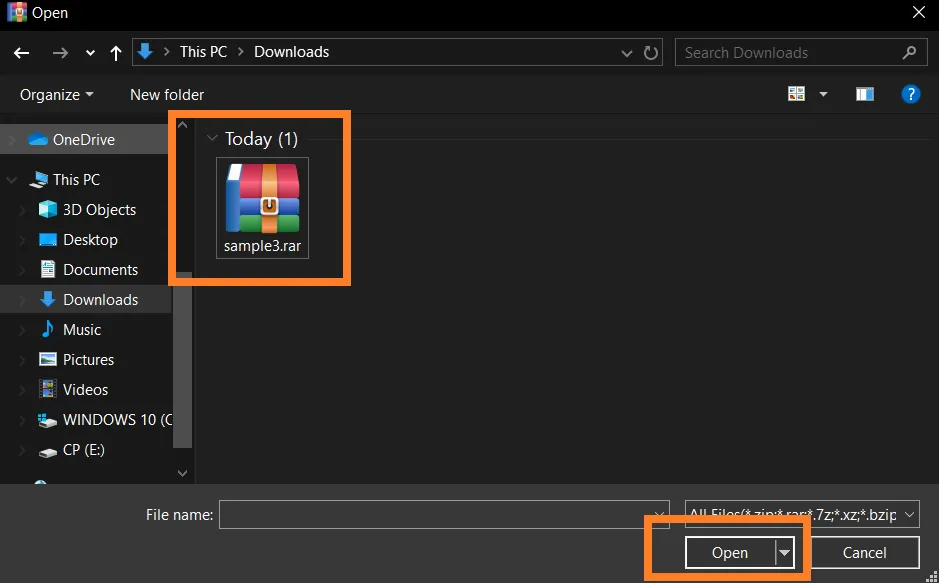The width and height of the screenshot is (939, 583).
Task: Click the Desktop folder icon
Action: coord(48,239)
